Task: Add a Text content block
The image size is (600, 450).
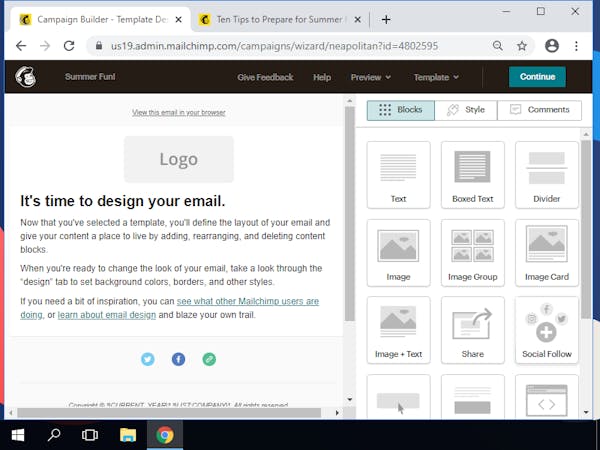Action: tap(398, 175)
